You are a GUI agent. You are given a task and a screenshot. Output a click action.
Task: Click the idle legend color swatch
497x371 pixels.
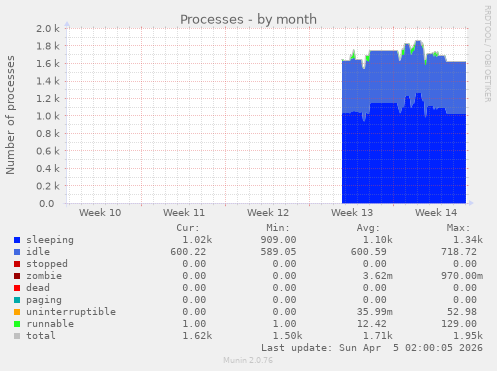tap(17, 252)
